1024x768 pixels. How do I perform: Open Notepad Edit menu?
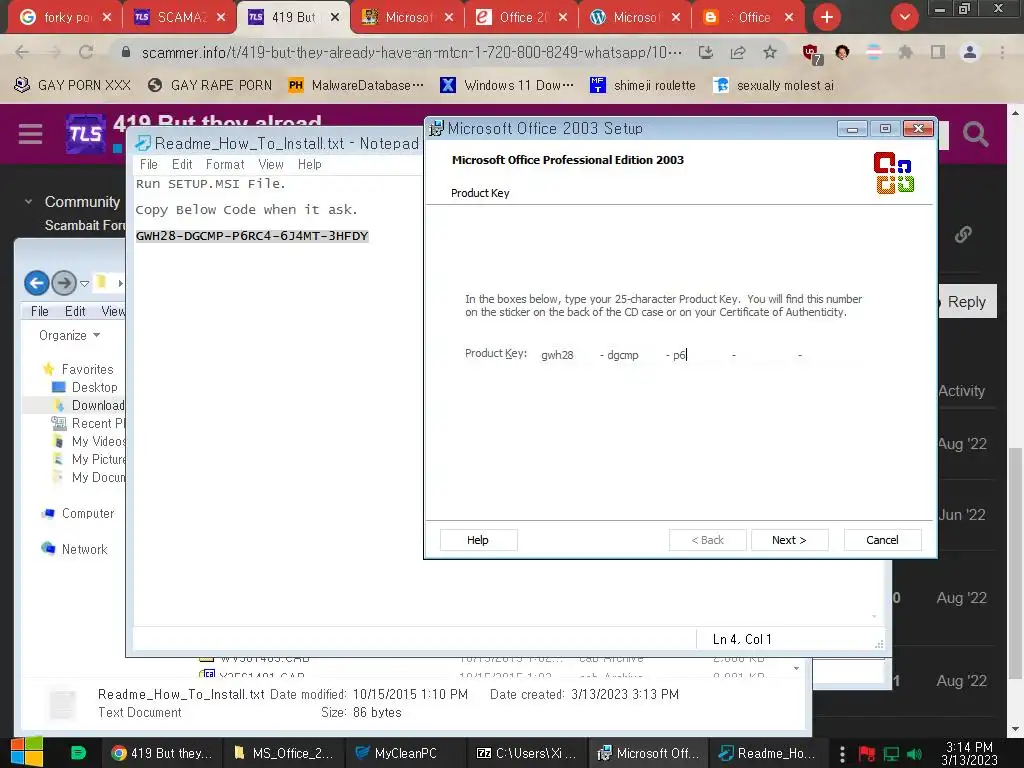182,165
